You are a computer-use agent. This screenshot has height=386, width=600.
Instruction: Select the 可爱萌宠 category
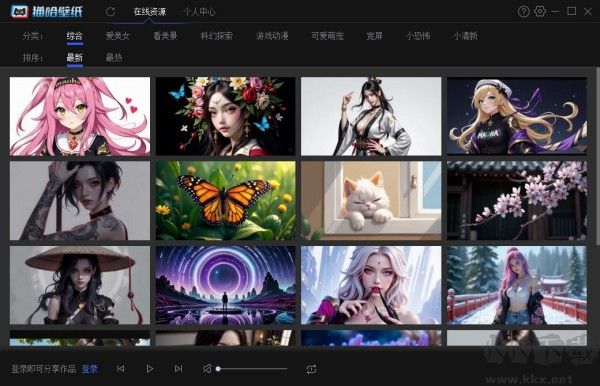coord(328,36)
